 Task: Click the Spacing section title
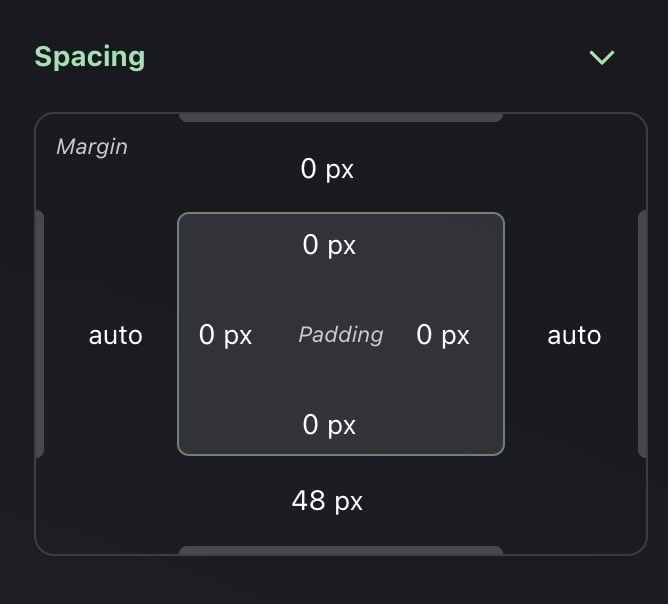tap(90, 57)
